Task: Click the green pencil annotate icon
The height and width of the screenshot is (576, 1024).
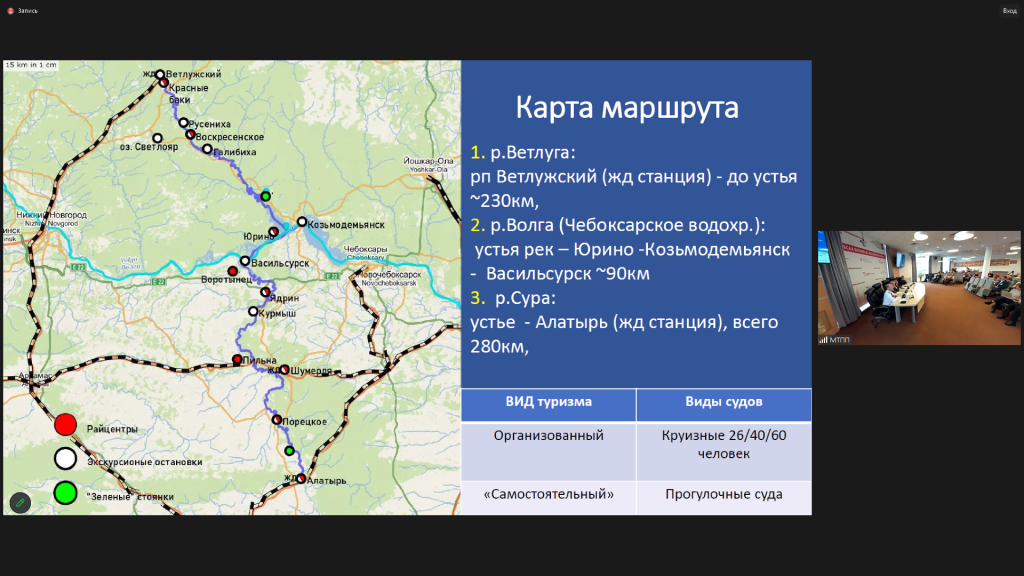Action: click(20, 503)
